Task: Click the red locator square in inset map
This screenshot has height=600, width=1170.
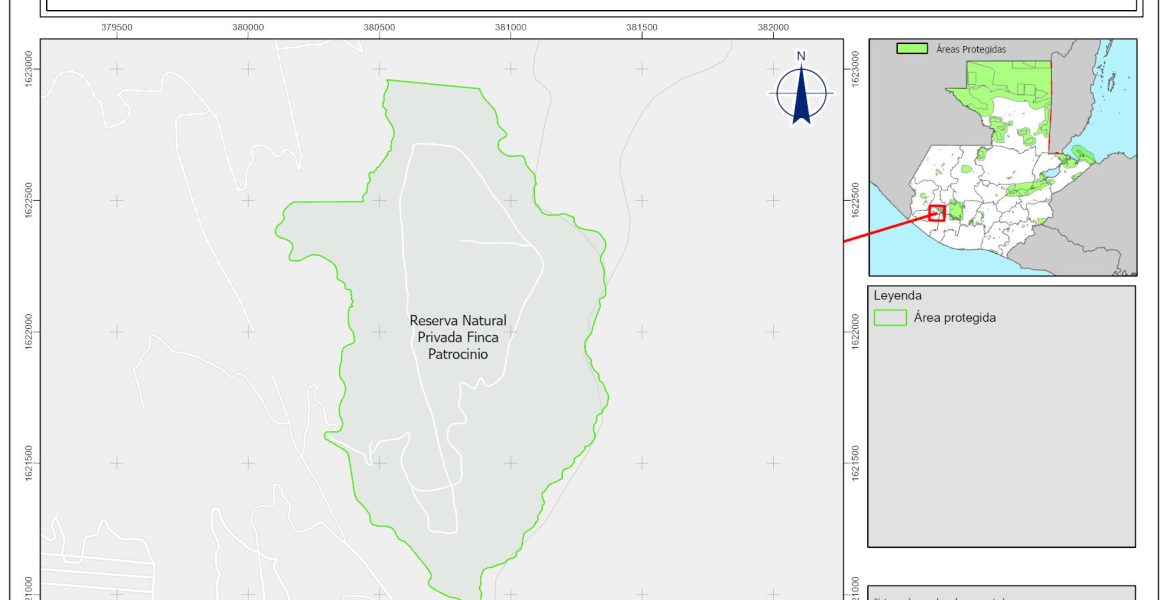Action: (937, 213)
